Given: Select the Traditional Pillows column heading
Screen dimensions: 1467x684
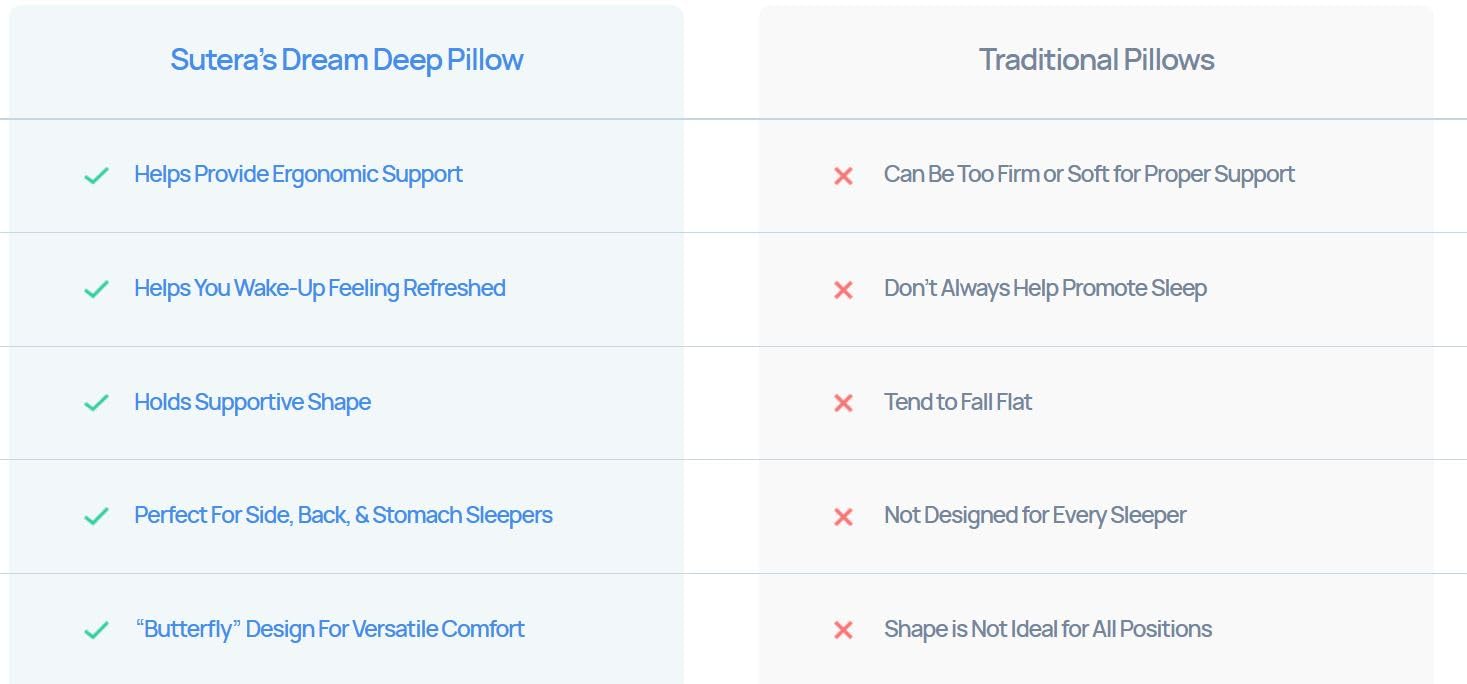Looking at the screenshot, I should [1096, 60].
